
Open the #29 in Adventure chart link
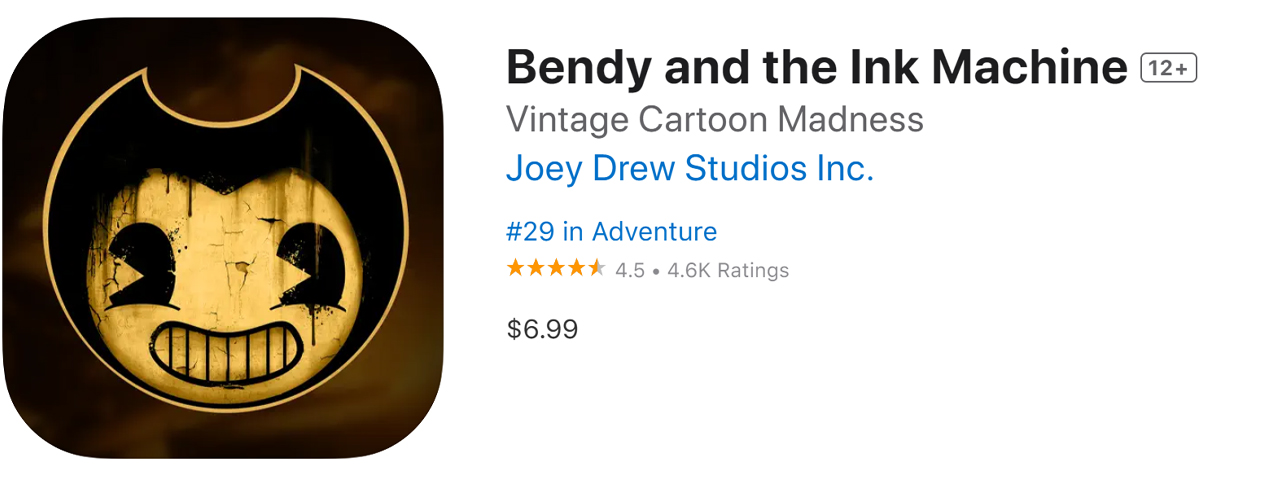[x=611, y=232]
